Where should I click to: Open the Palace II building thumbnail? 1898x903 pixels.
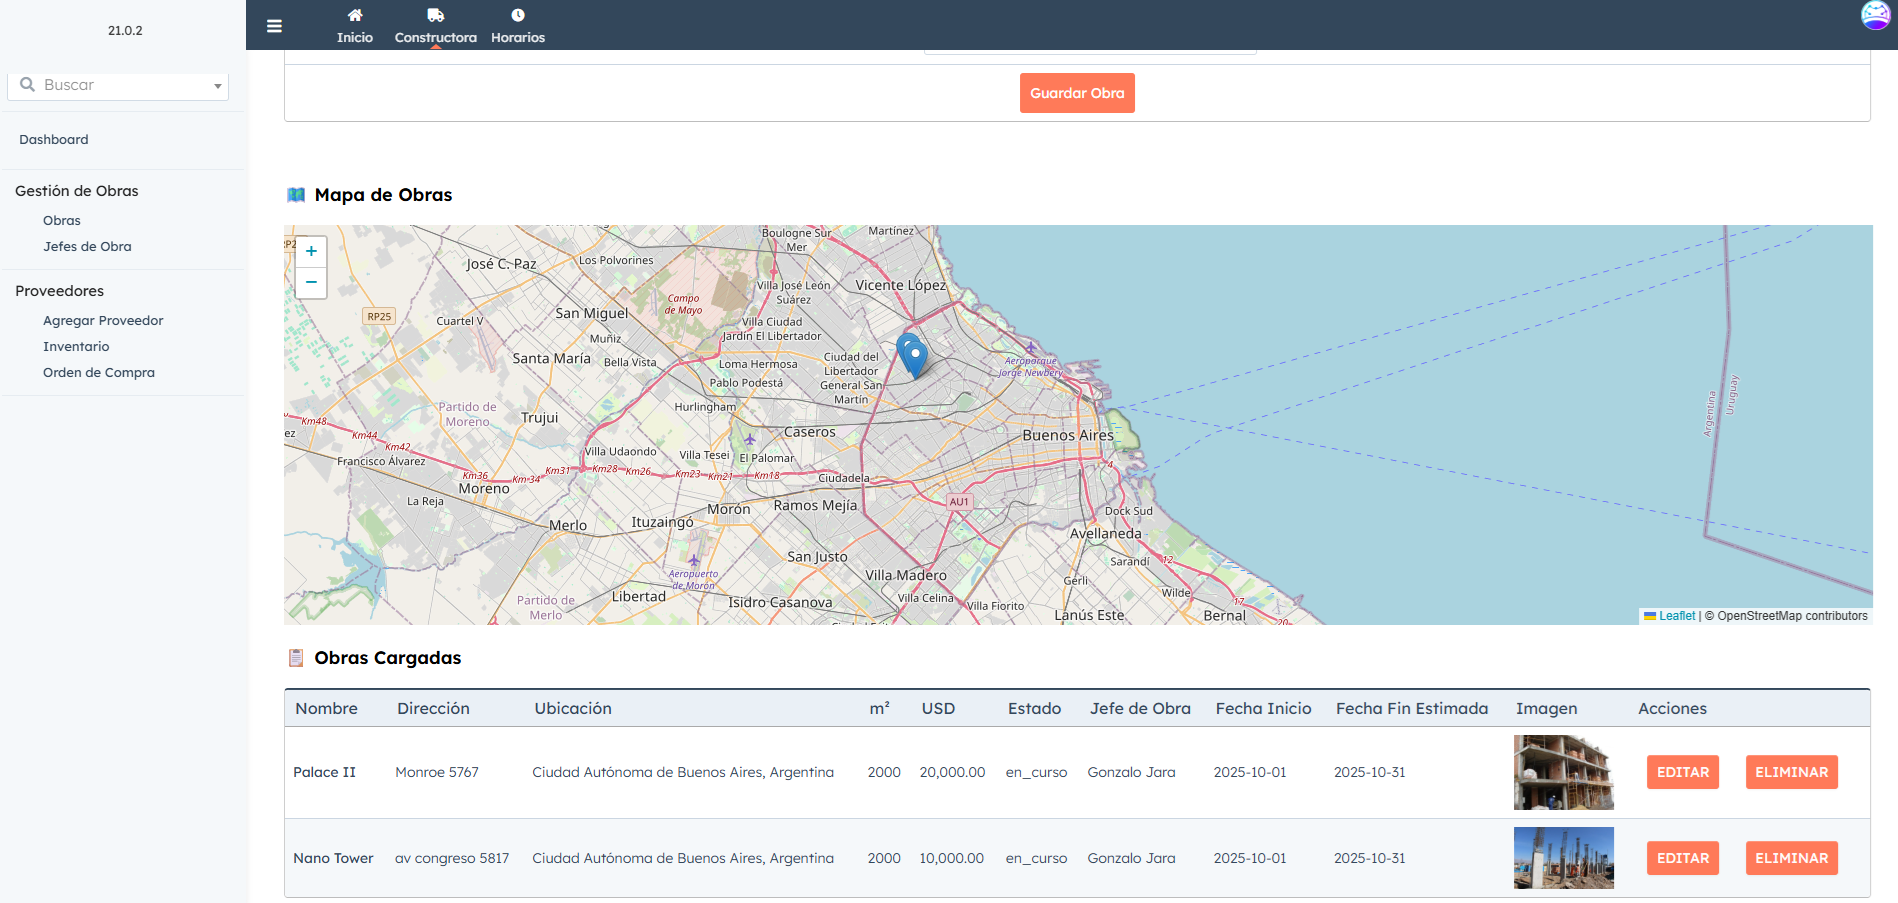pos(1563,772)
